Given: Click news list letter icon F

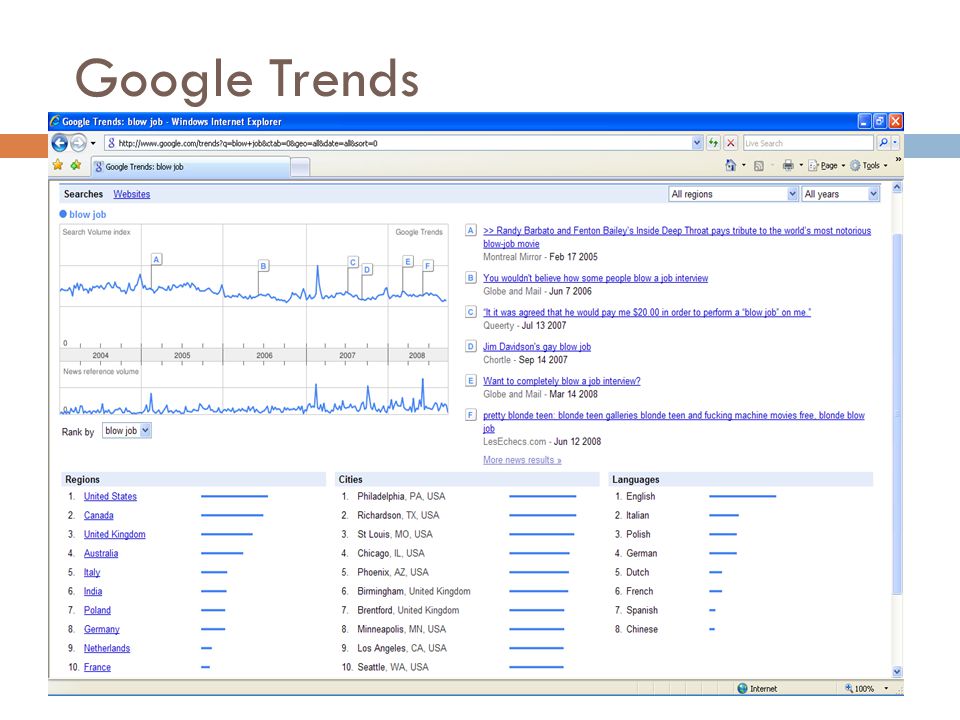Looking at the screenshot, I should 470,414.
